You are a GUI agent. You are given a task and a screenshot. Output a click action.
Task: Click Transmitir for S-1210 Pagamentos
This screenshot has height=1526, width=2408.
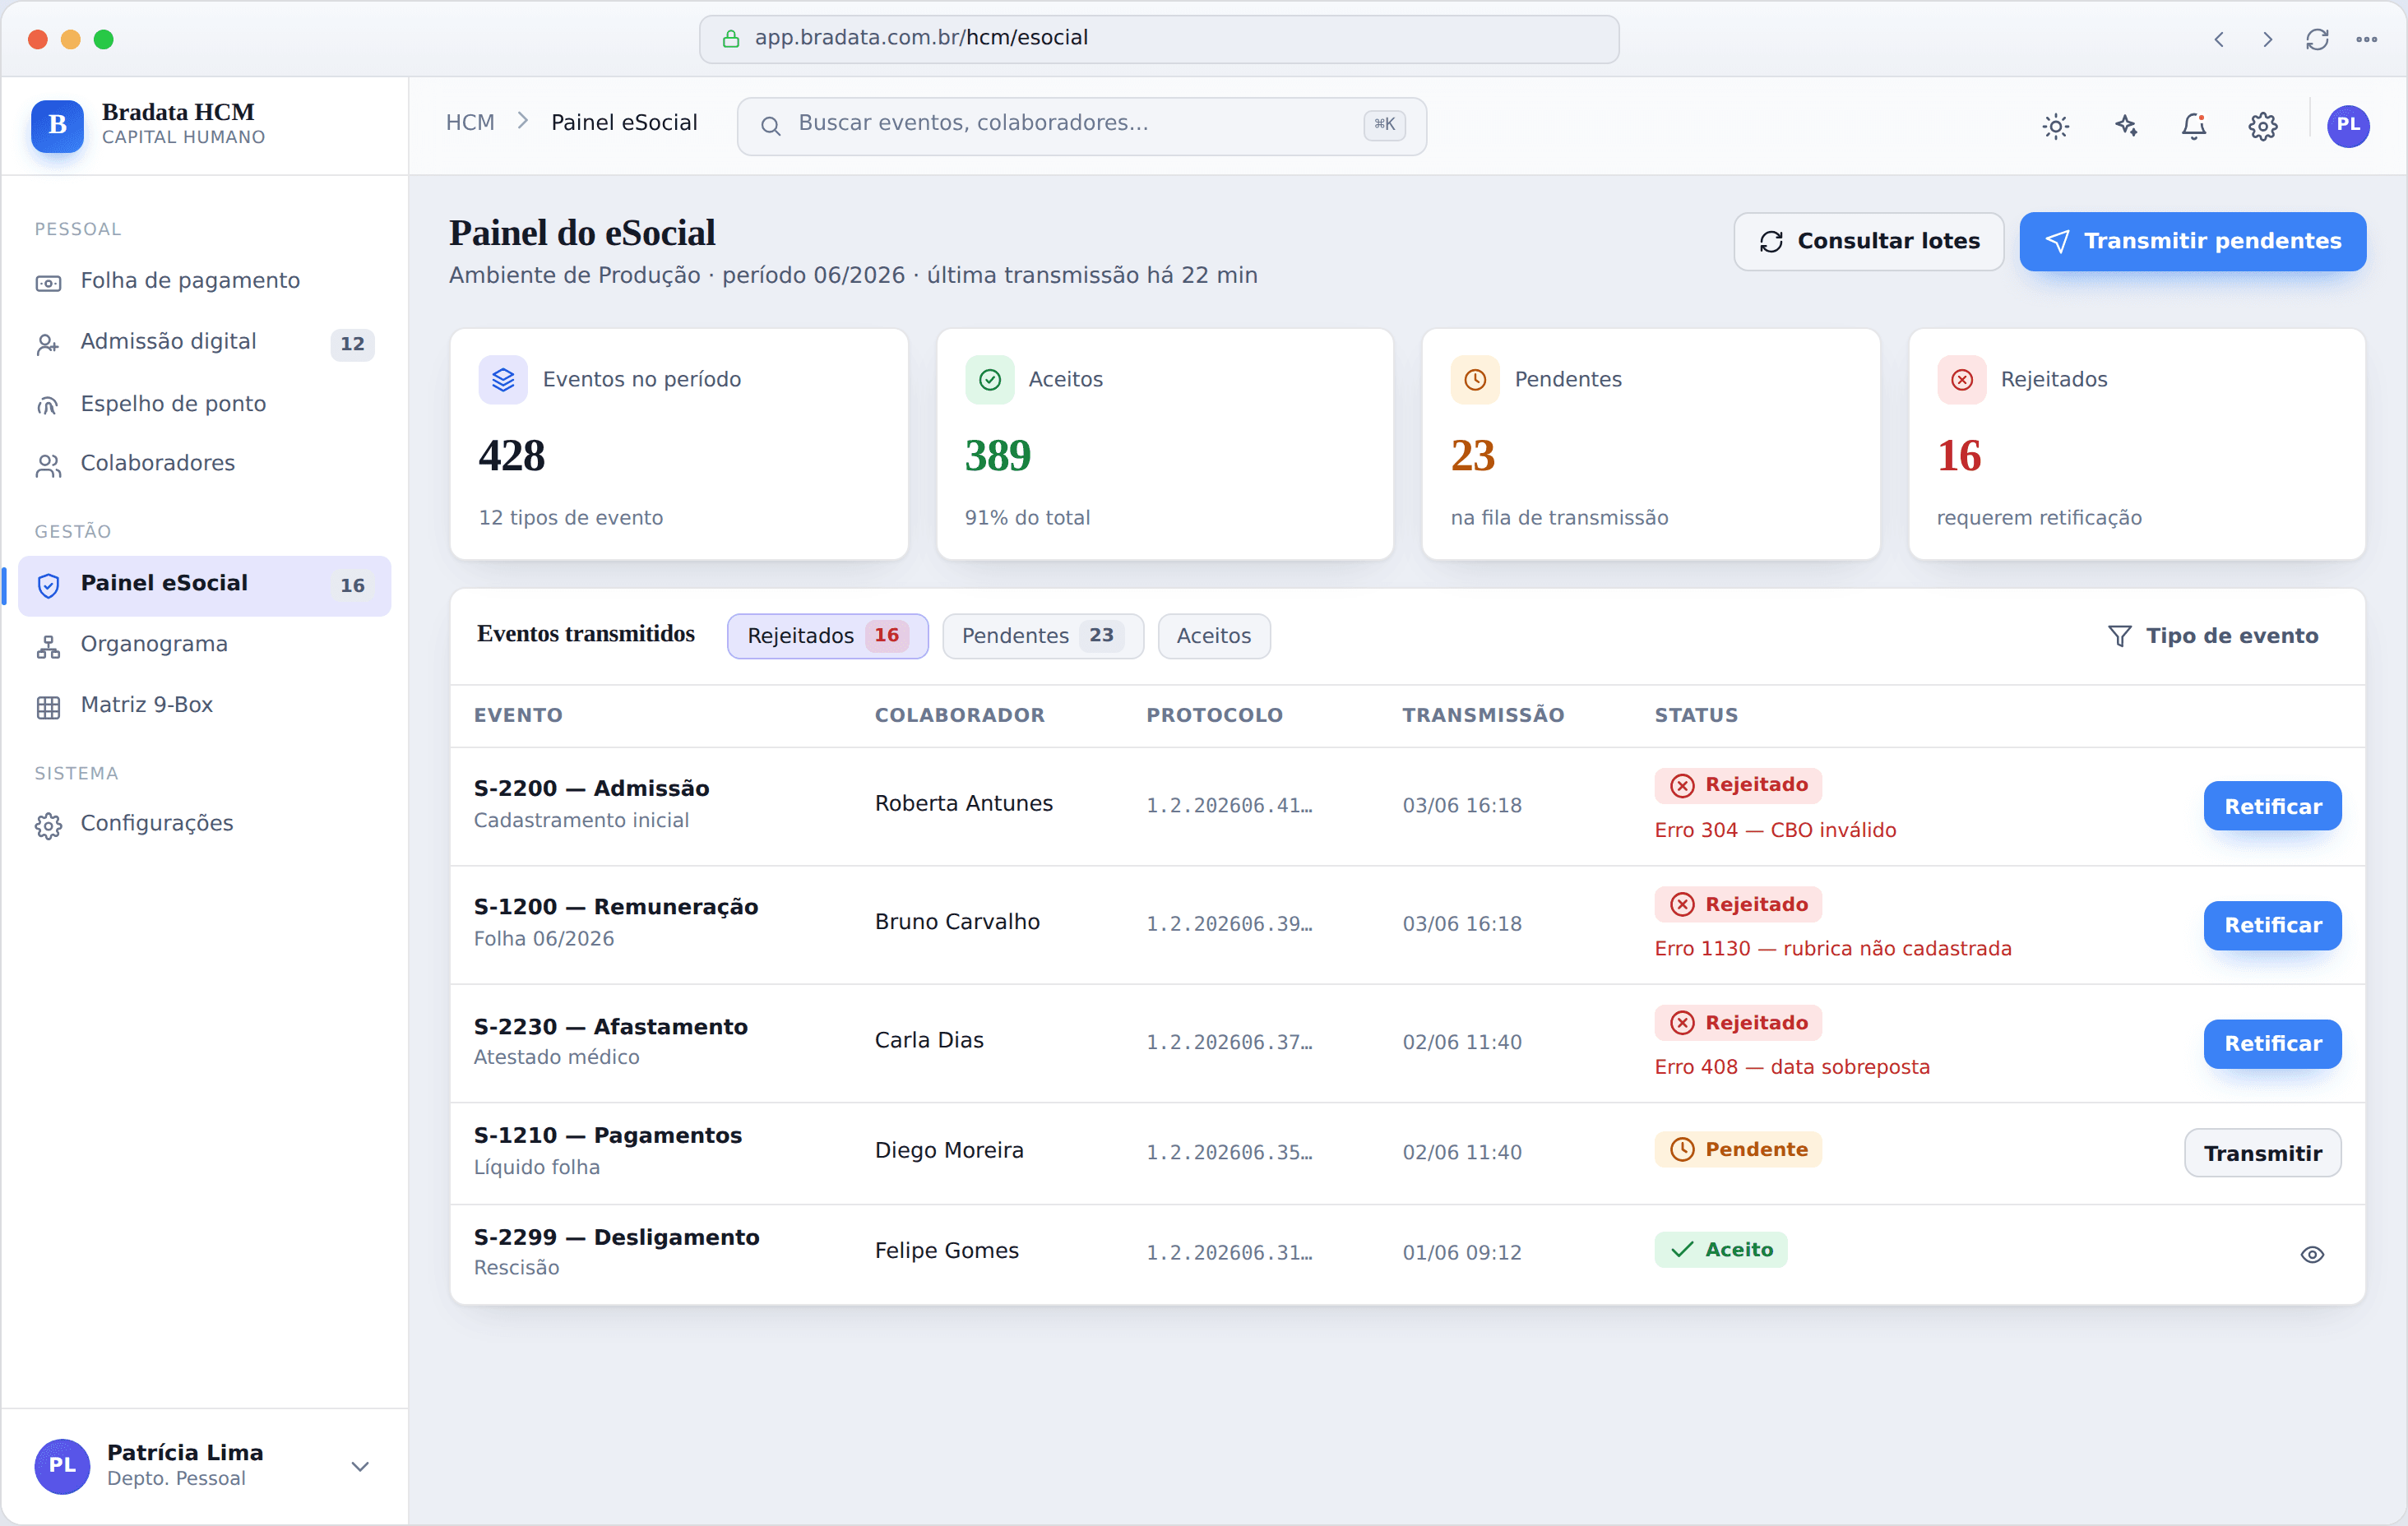coord(2262,1153)
